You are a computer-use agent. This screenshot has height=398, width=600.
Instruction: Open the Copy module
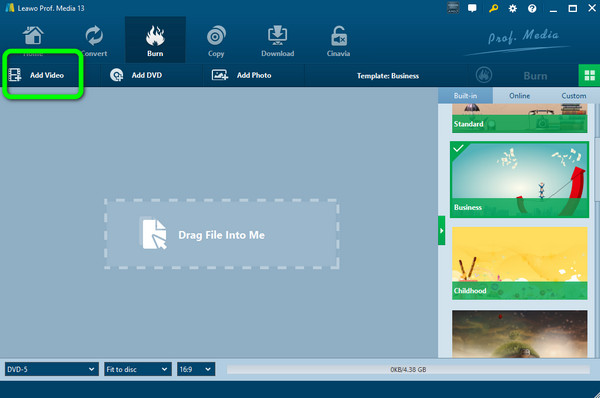[216, 40]
